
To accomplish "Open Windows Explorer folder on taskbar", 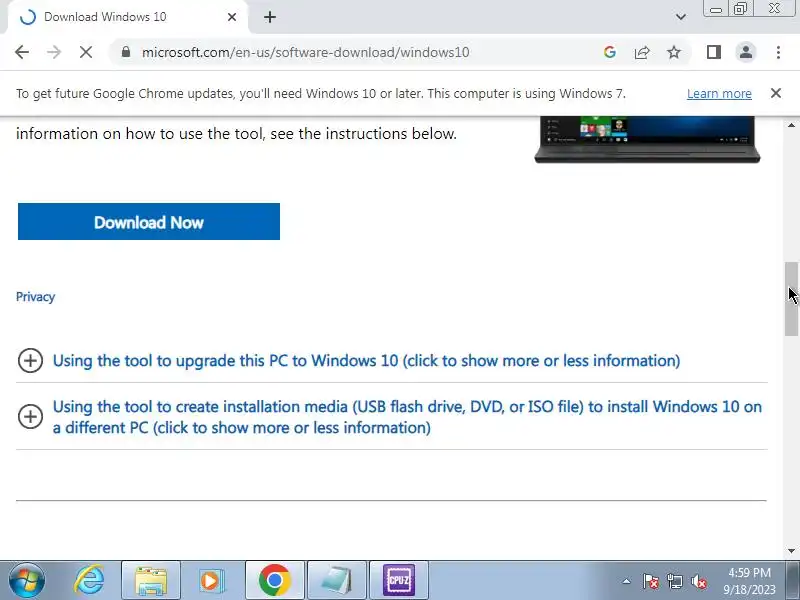I will click(151, 581).
